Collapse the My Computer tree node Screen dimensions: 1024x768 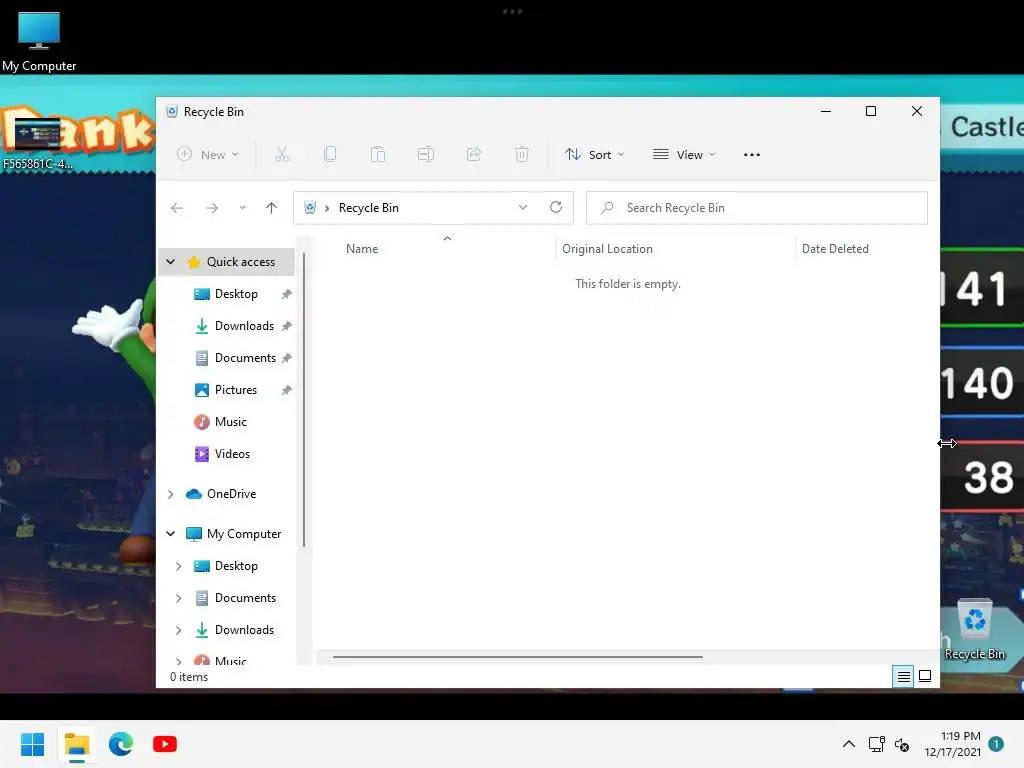(x=170, y=534)
